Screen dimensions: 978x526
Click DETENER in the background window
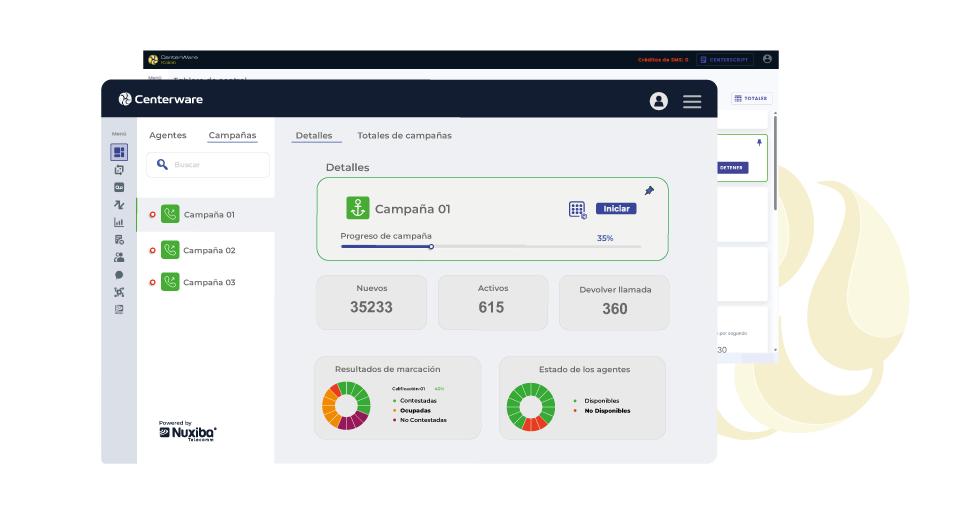732,168
